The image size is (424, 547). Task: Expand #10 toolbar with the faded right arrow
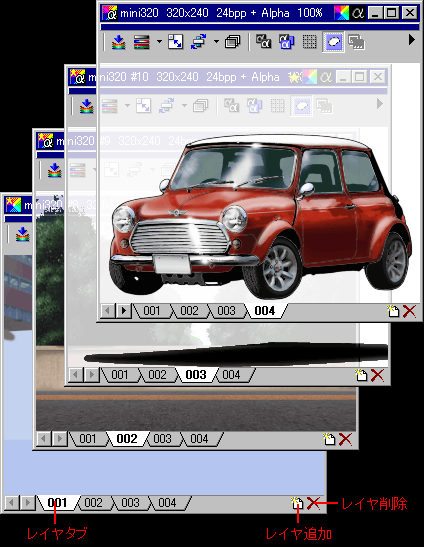point(380,104)
